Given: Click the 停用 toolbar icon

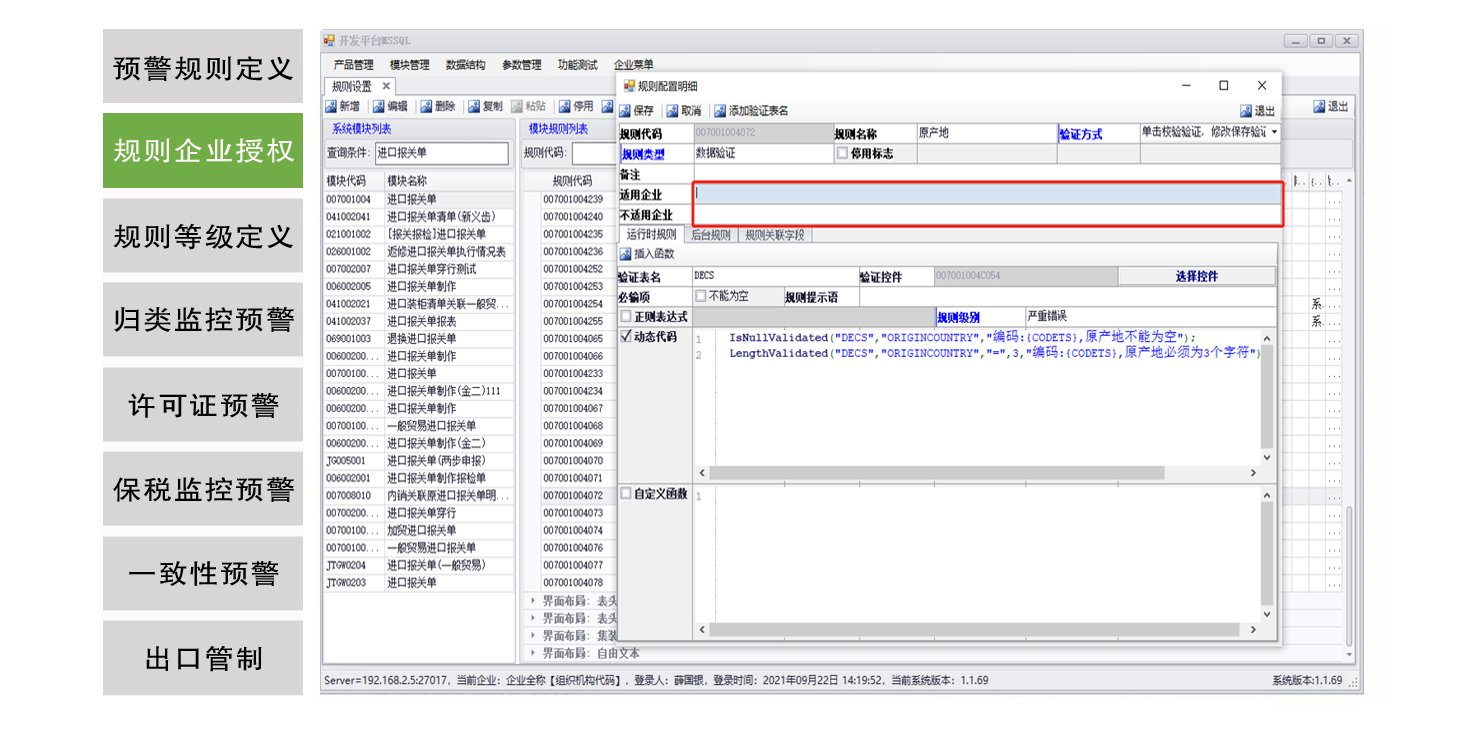Looking at the screenshot, I should tap(564, 106).
